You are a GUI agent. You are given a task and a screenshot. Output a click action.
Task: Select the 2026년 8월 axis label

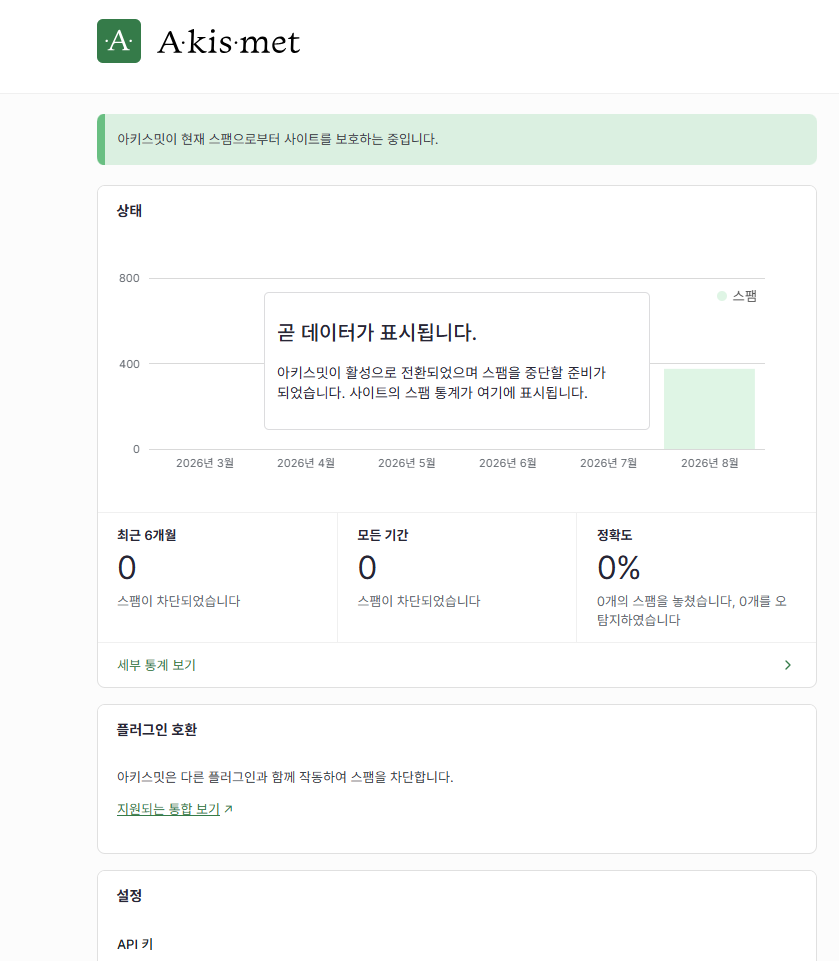pyautogui.click(x=709, y=463)
